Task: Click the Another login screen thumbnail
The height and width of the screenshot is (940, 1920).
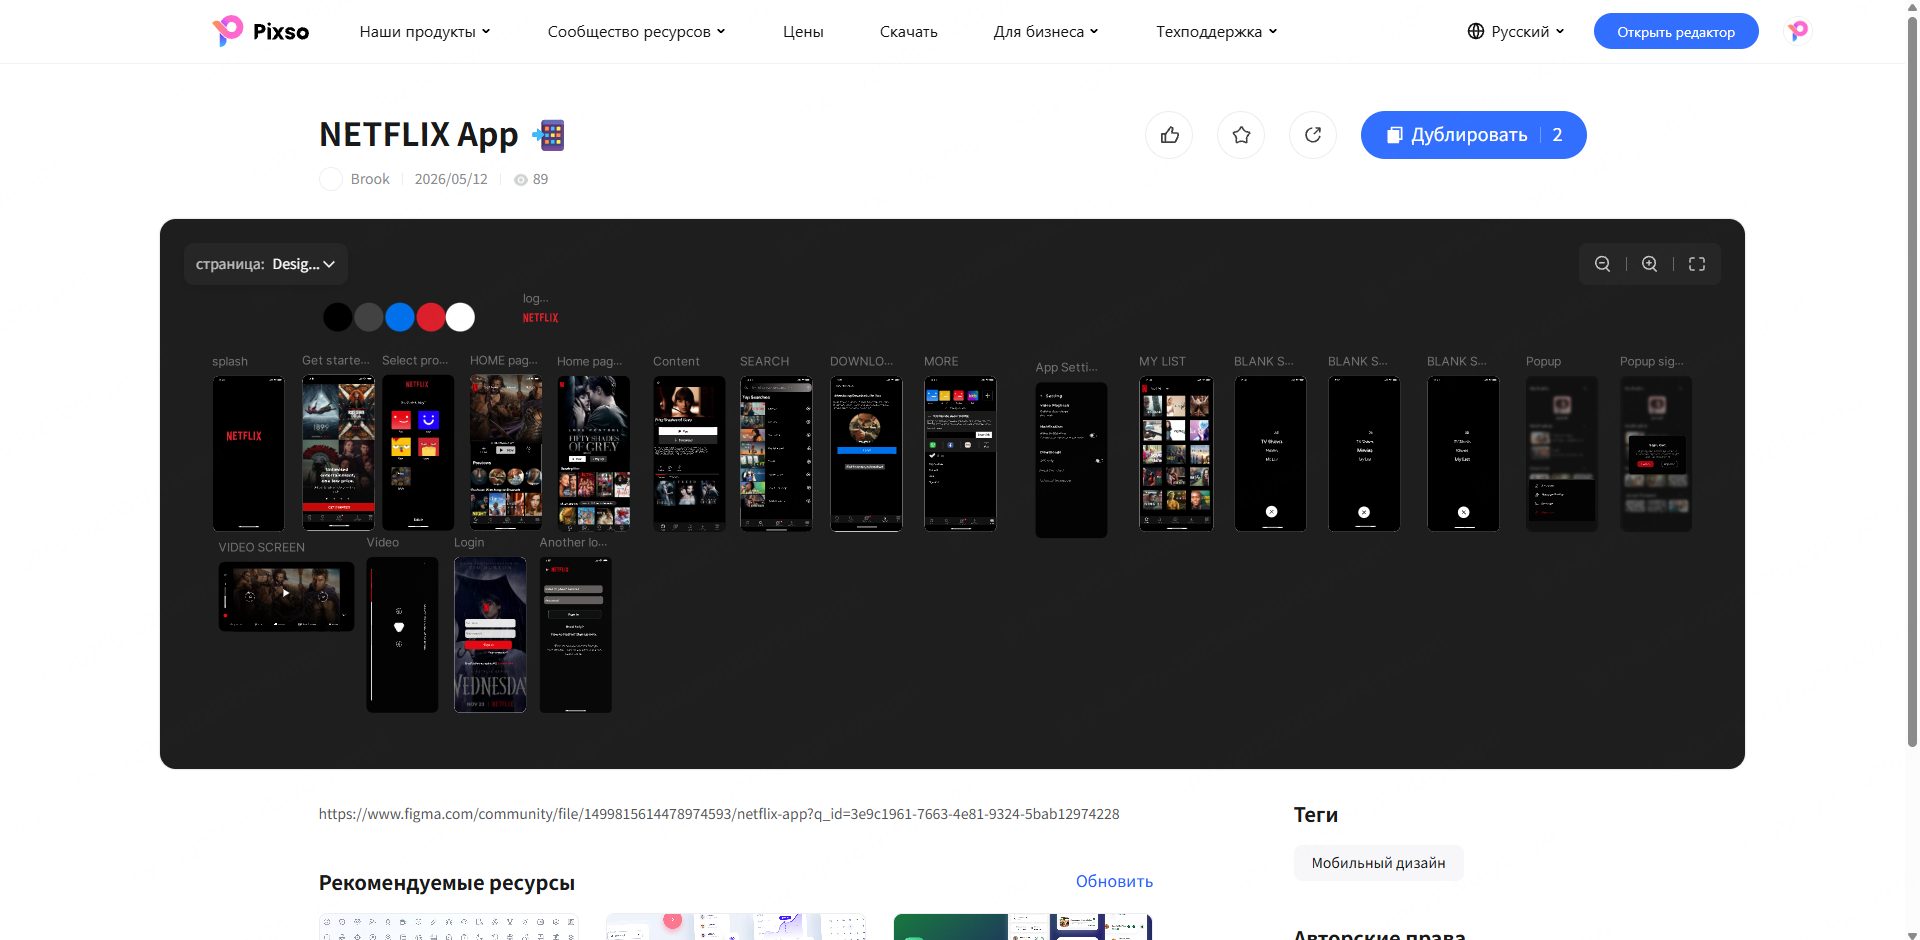Action: pos(575,635)
